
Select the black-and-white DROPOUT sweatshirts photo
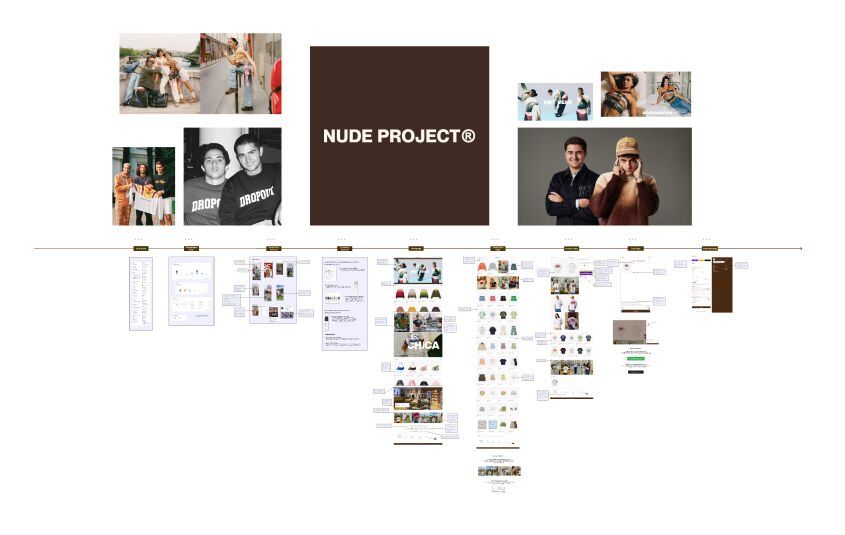(x=232, y=176)
